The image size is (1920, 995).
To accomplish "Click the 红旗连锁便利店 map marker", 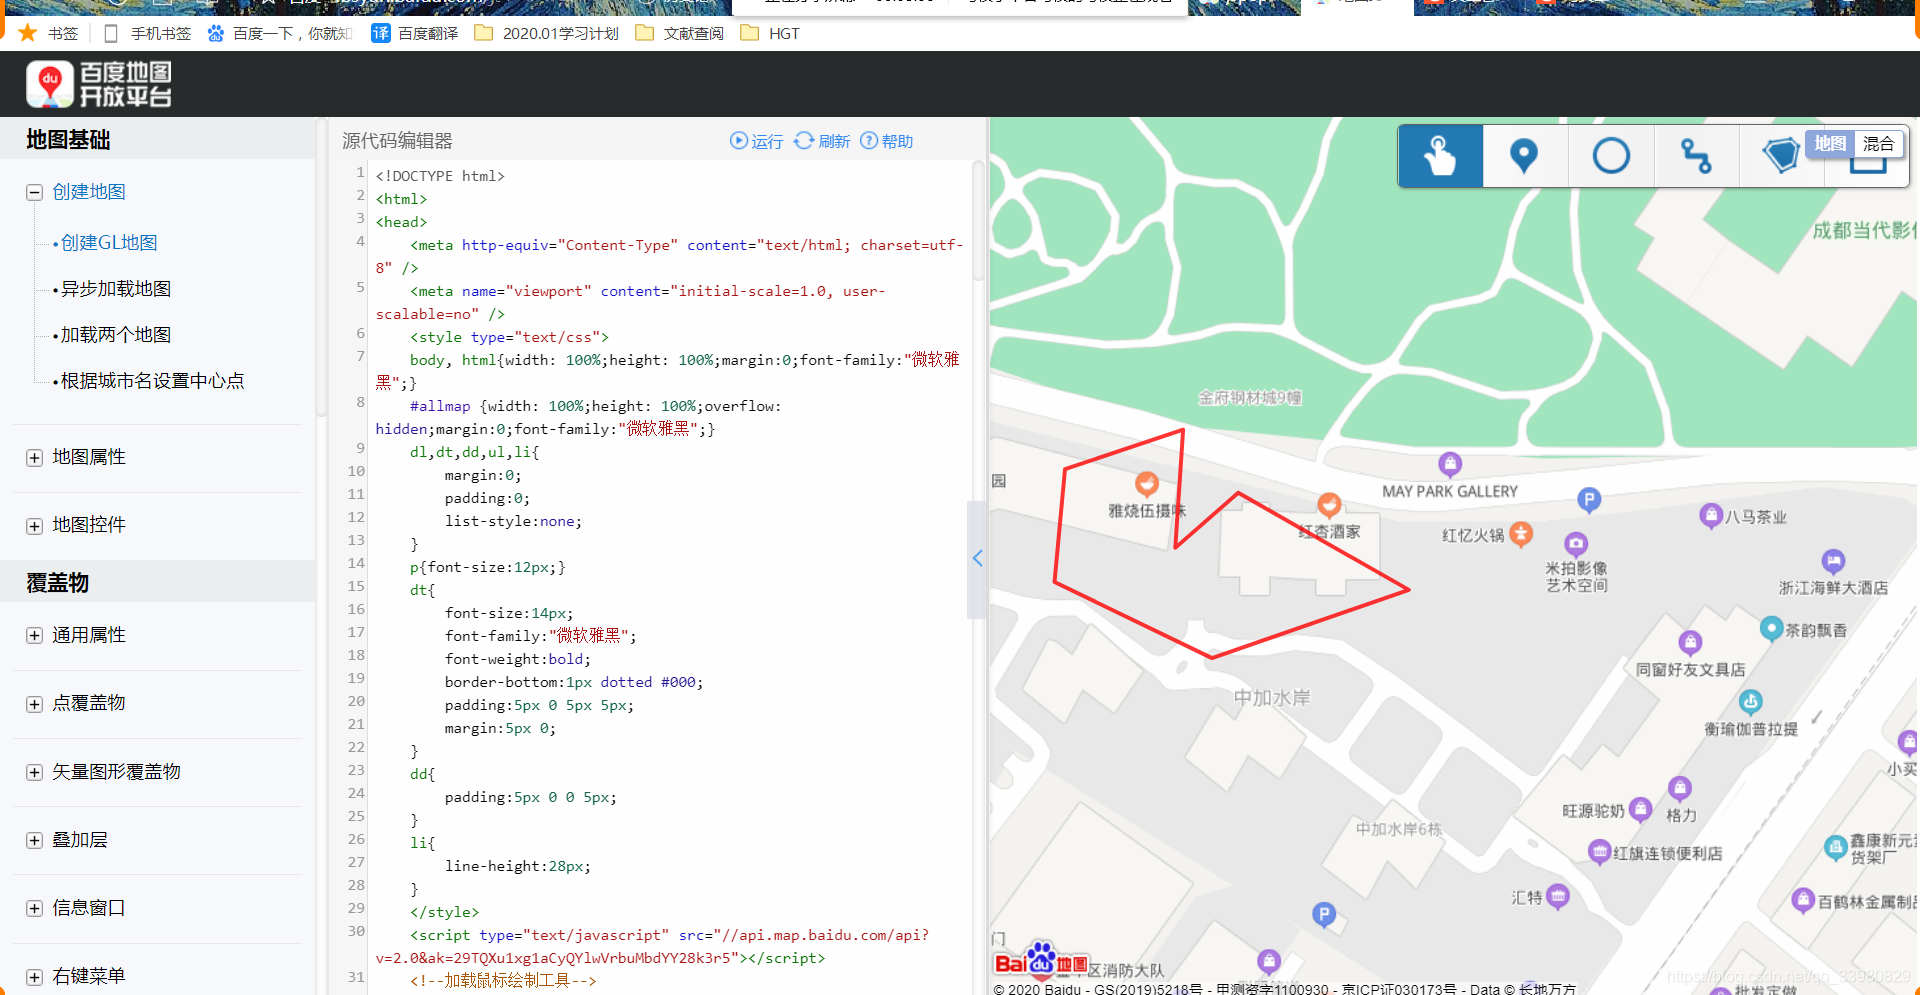I will click(x=1600, y=852).
